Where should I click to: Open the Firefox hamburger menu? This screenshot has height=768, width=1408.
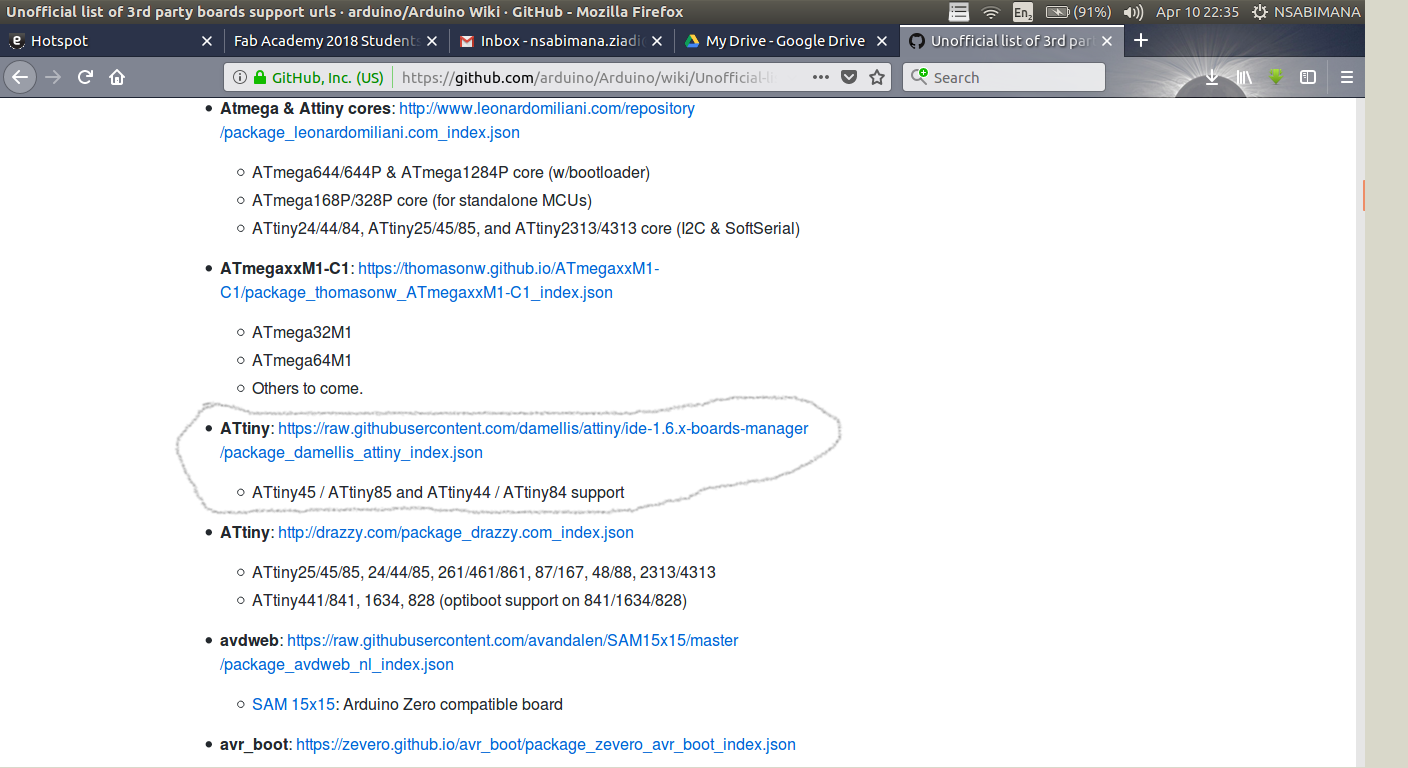click(1347, 77)
